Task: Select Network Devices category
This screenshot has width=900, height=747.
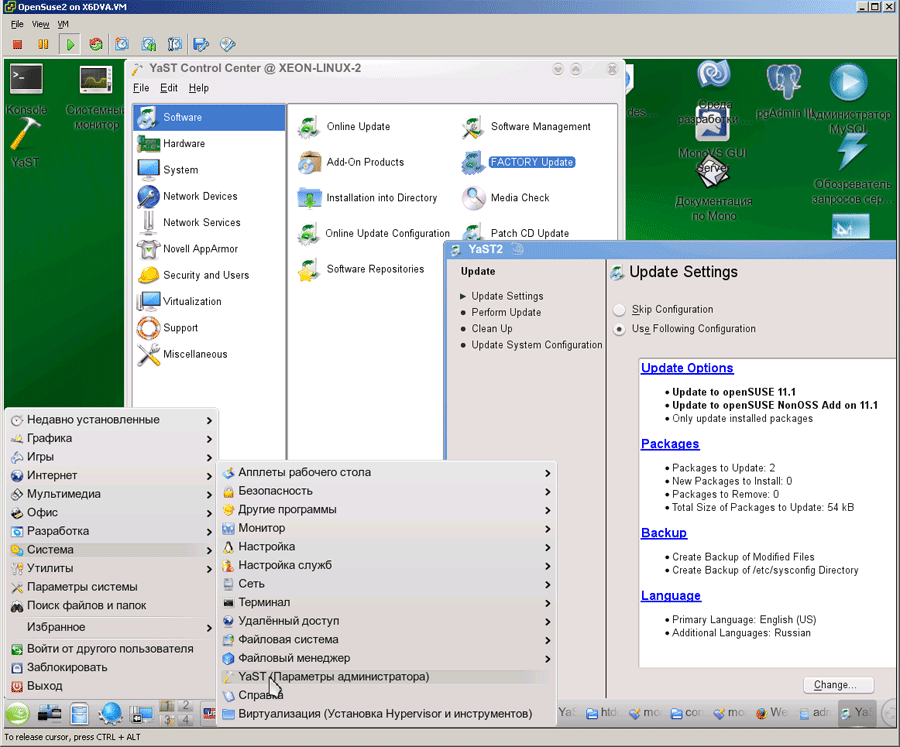Action: click(209, 196)
